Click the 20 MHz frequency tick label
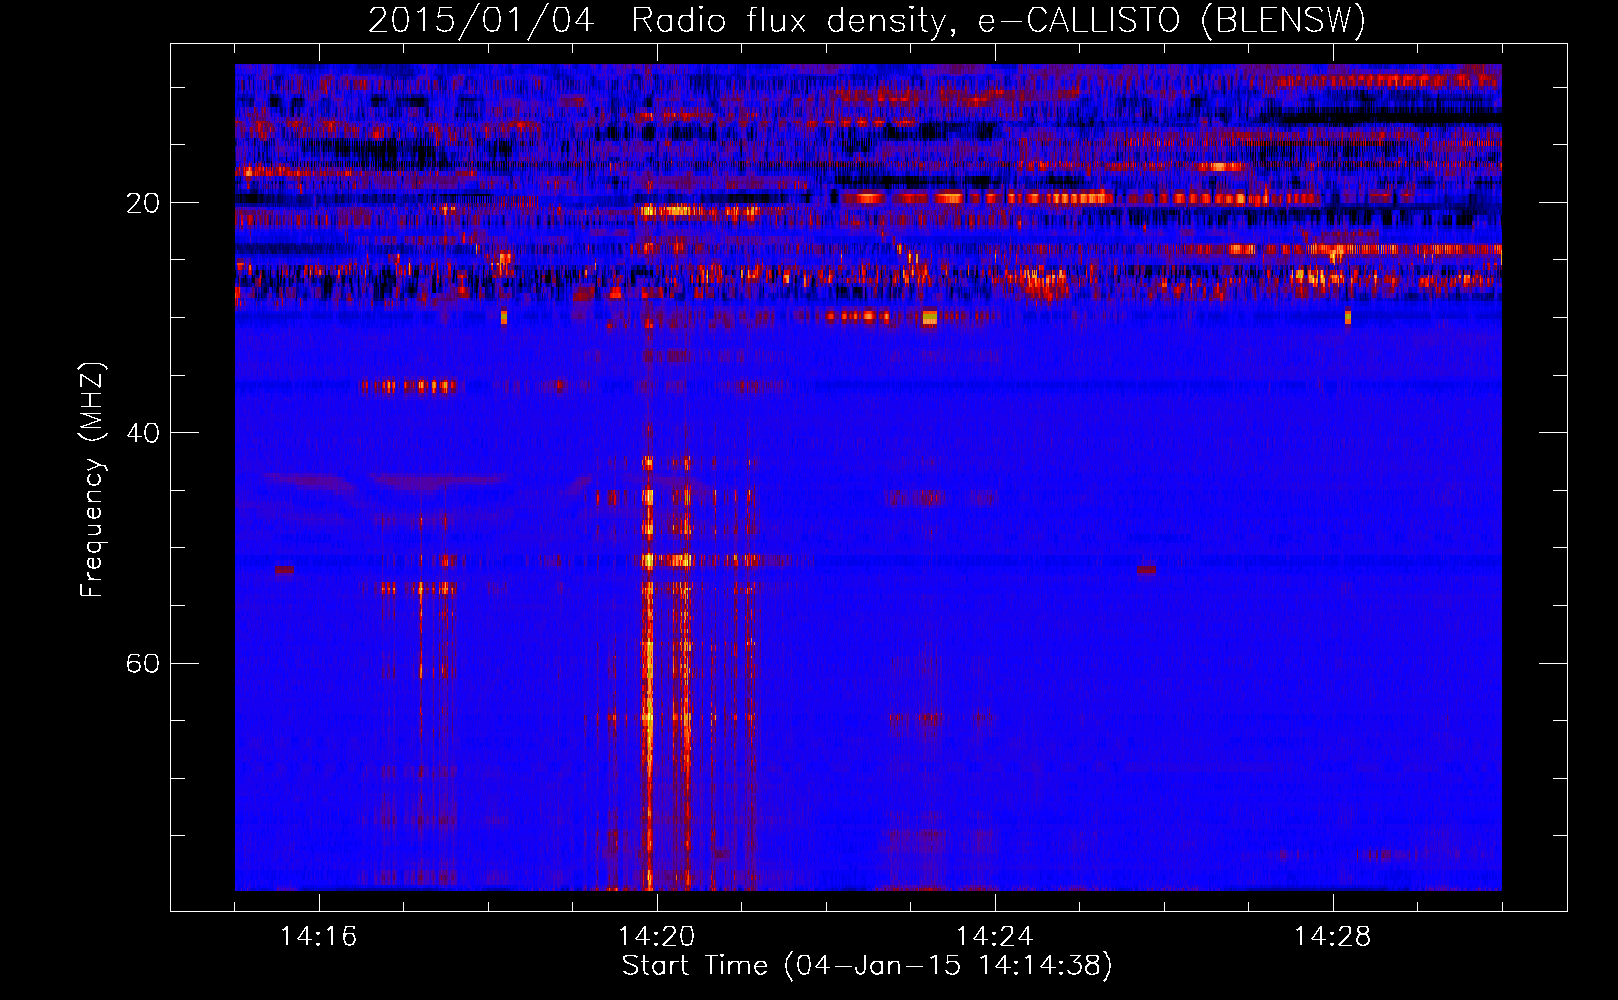The width and height of the screenshot is (1618, 1000). coord(143,203)
